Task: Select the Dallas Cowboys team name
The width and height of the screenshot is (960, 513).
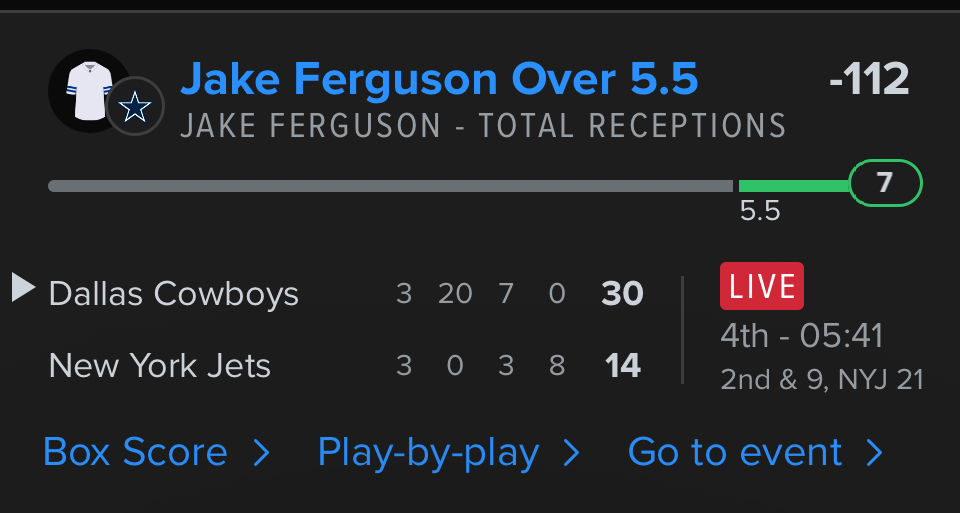Action: click(x=174, y=294)
